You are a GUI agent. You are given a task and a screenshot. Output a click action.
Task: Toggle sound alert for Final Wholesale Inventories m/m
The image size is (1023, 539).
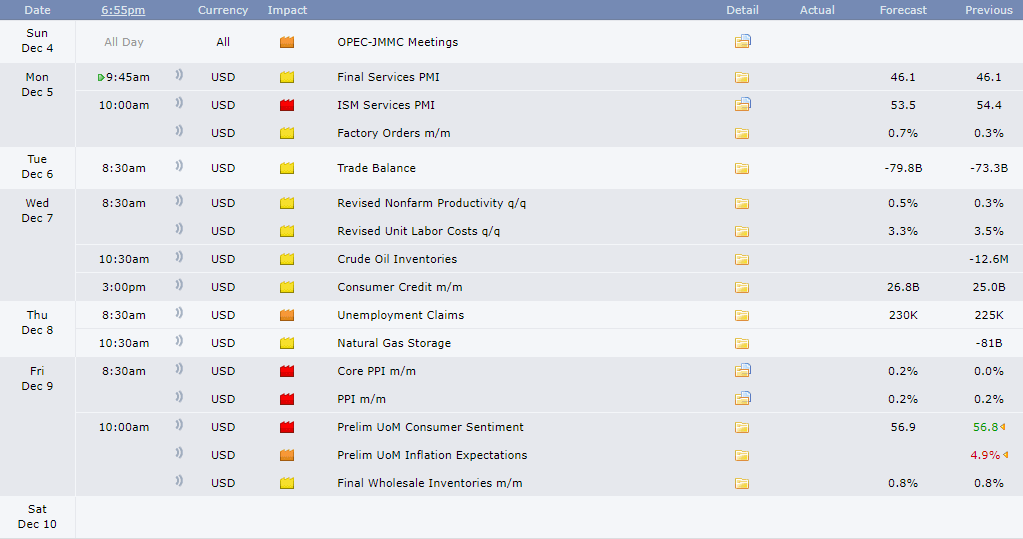(x=179, y=482)
